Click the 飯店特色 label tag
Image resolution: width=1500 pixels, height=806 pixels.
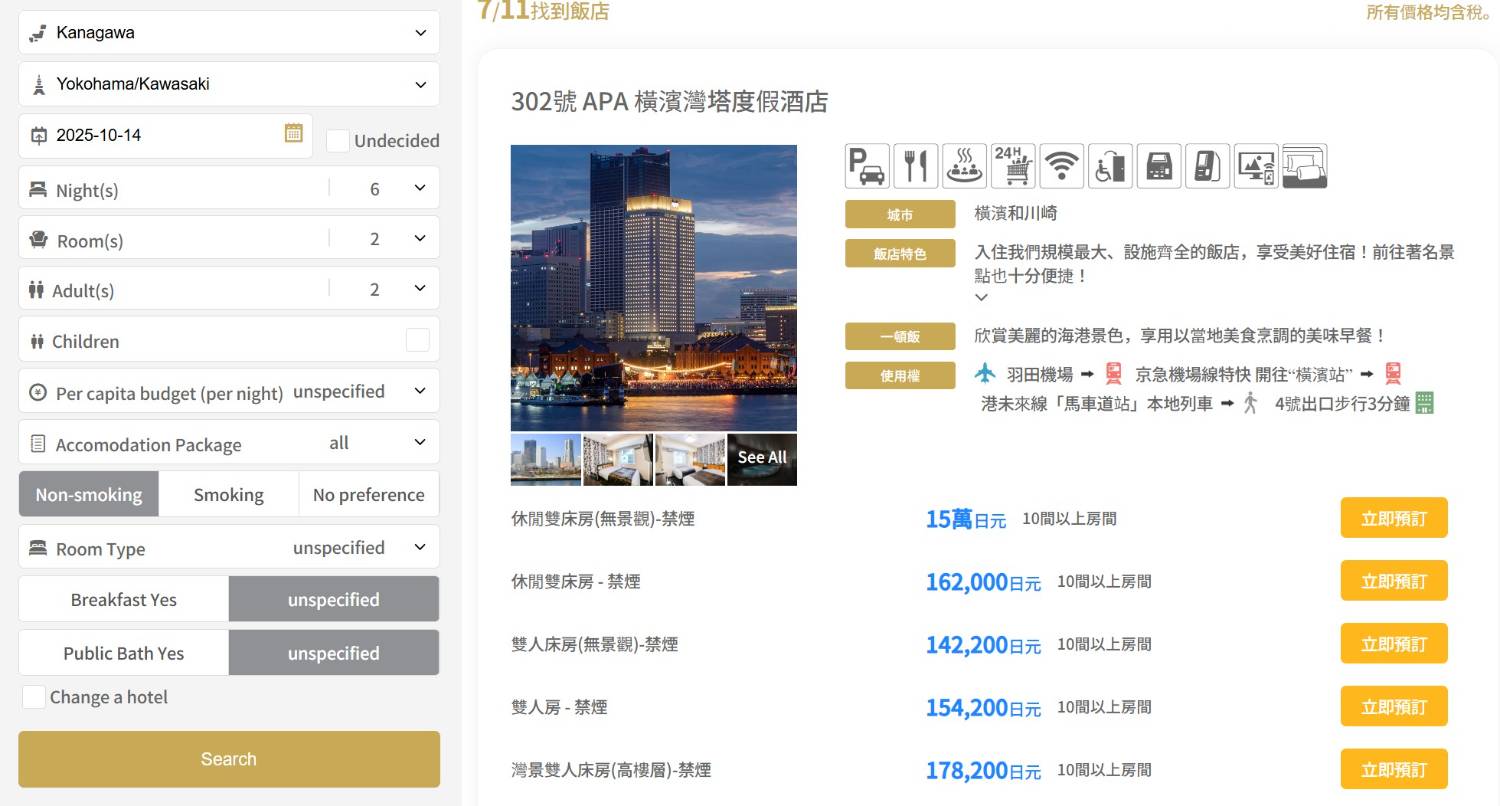pyautogui.click(x=900, y=254)
